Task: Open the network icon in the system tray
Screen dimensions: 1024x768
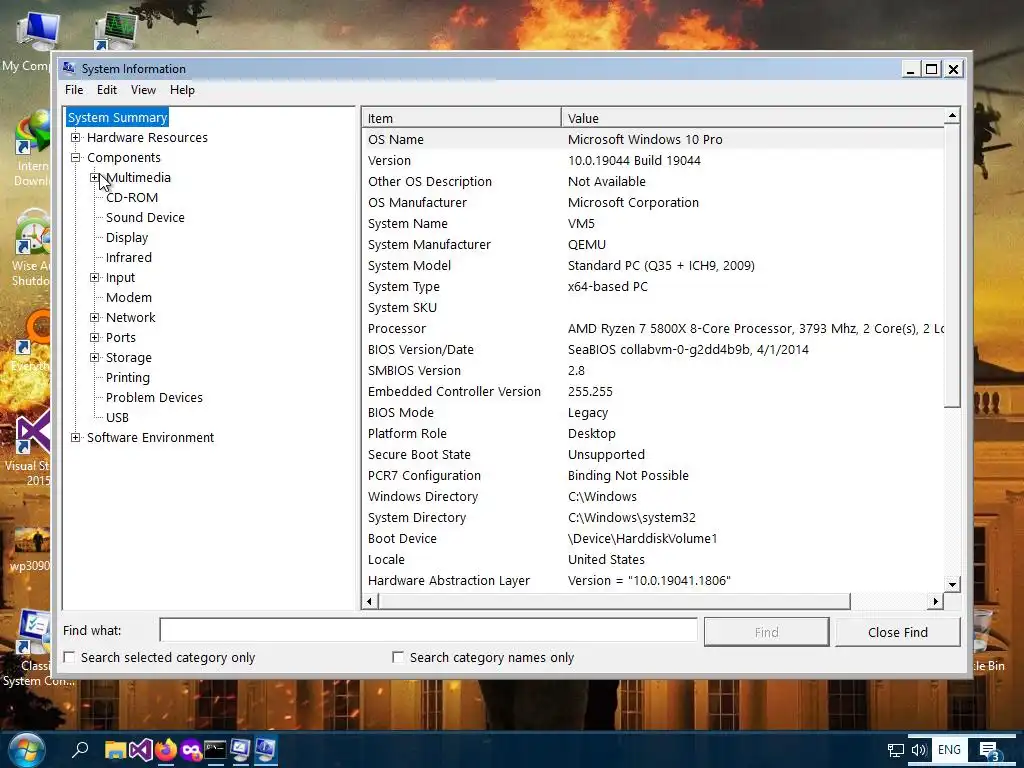Action: click(x=895, y=750)
